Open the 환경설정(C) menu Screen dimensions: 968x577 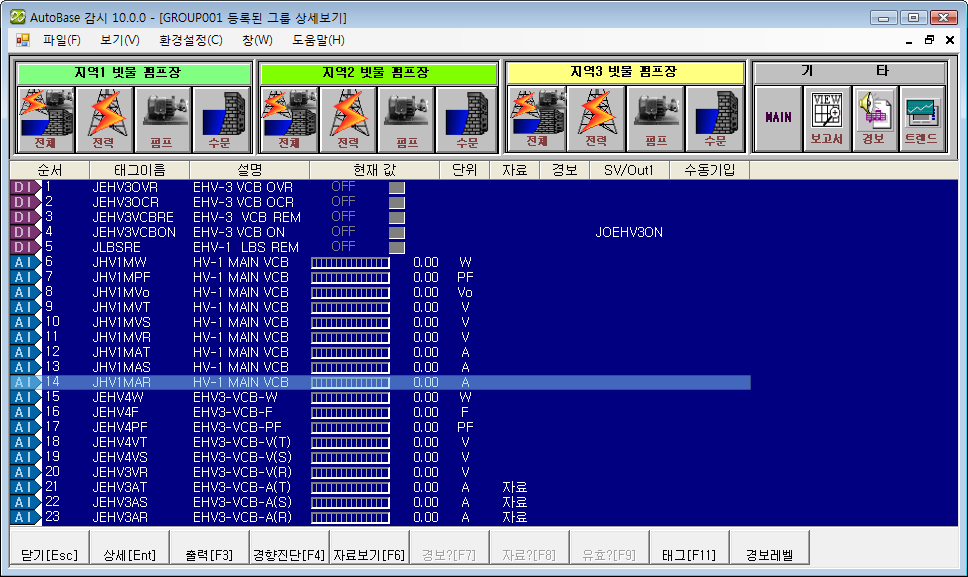pyautogui.click(x=190, y=40)
